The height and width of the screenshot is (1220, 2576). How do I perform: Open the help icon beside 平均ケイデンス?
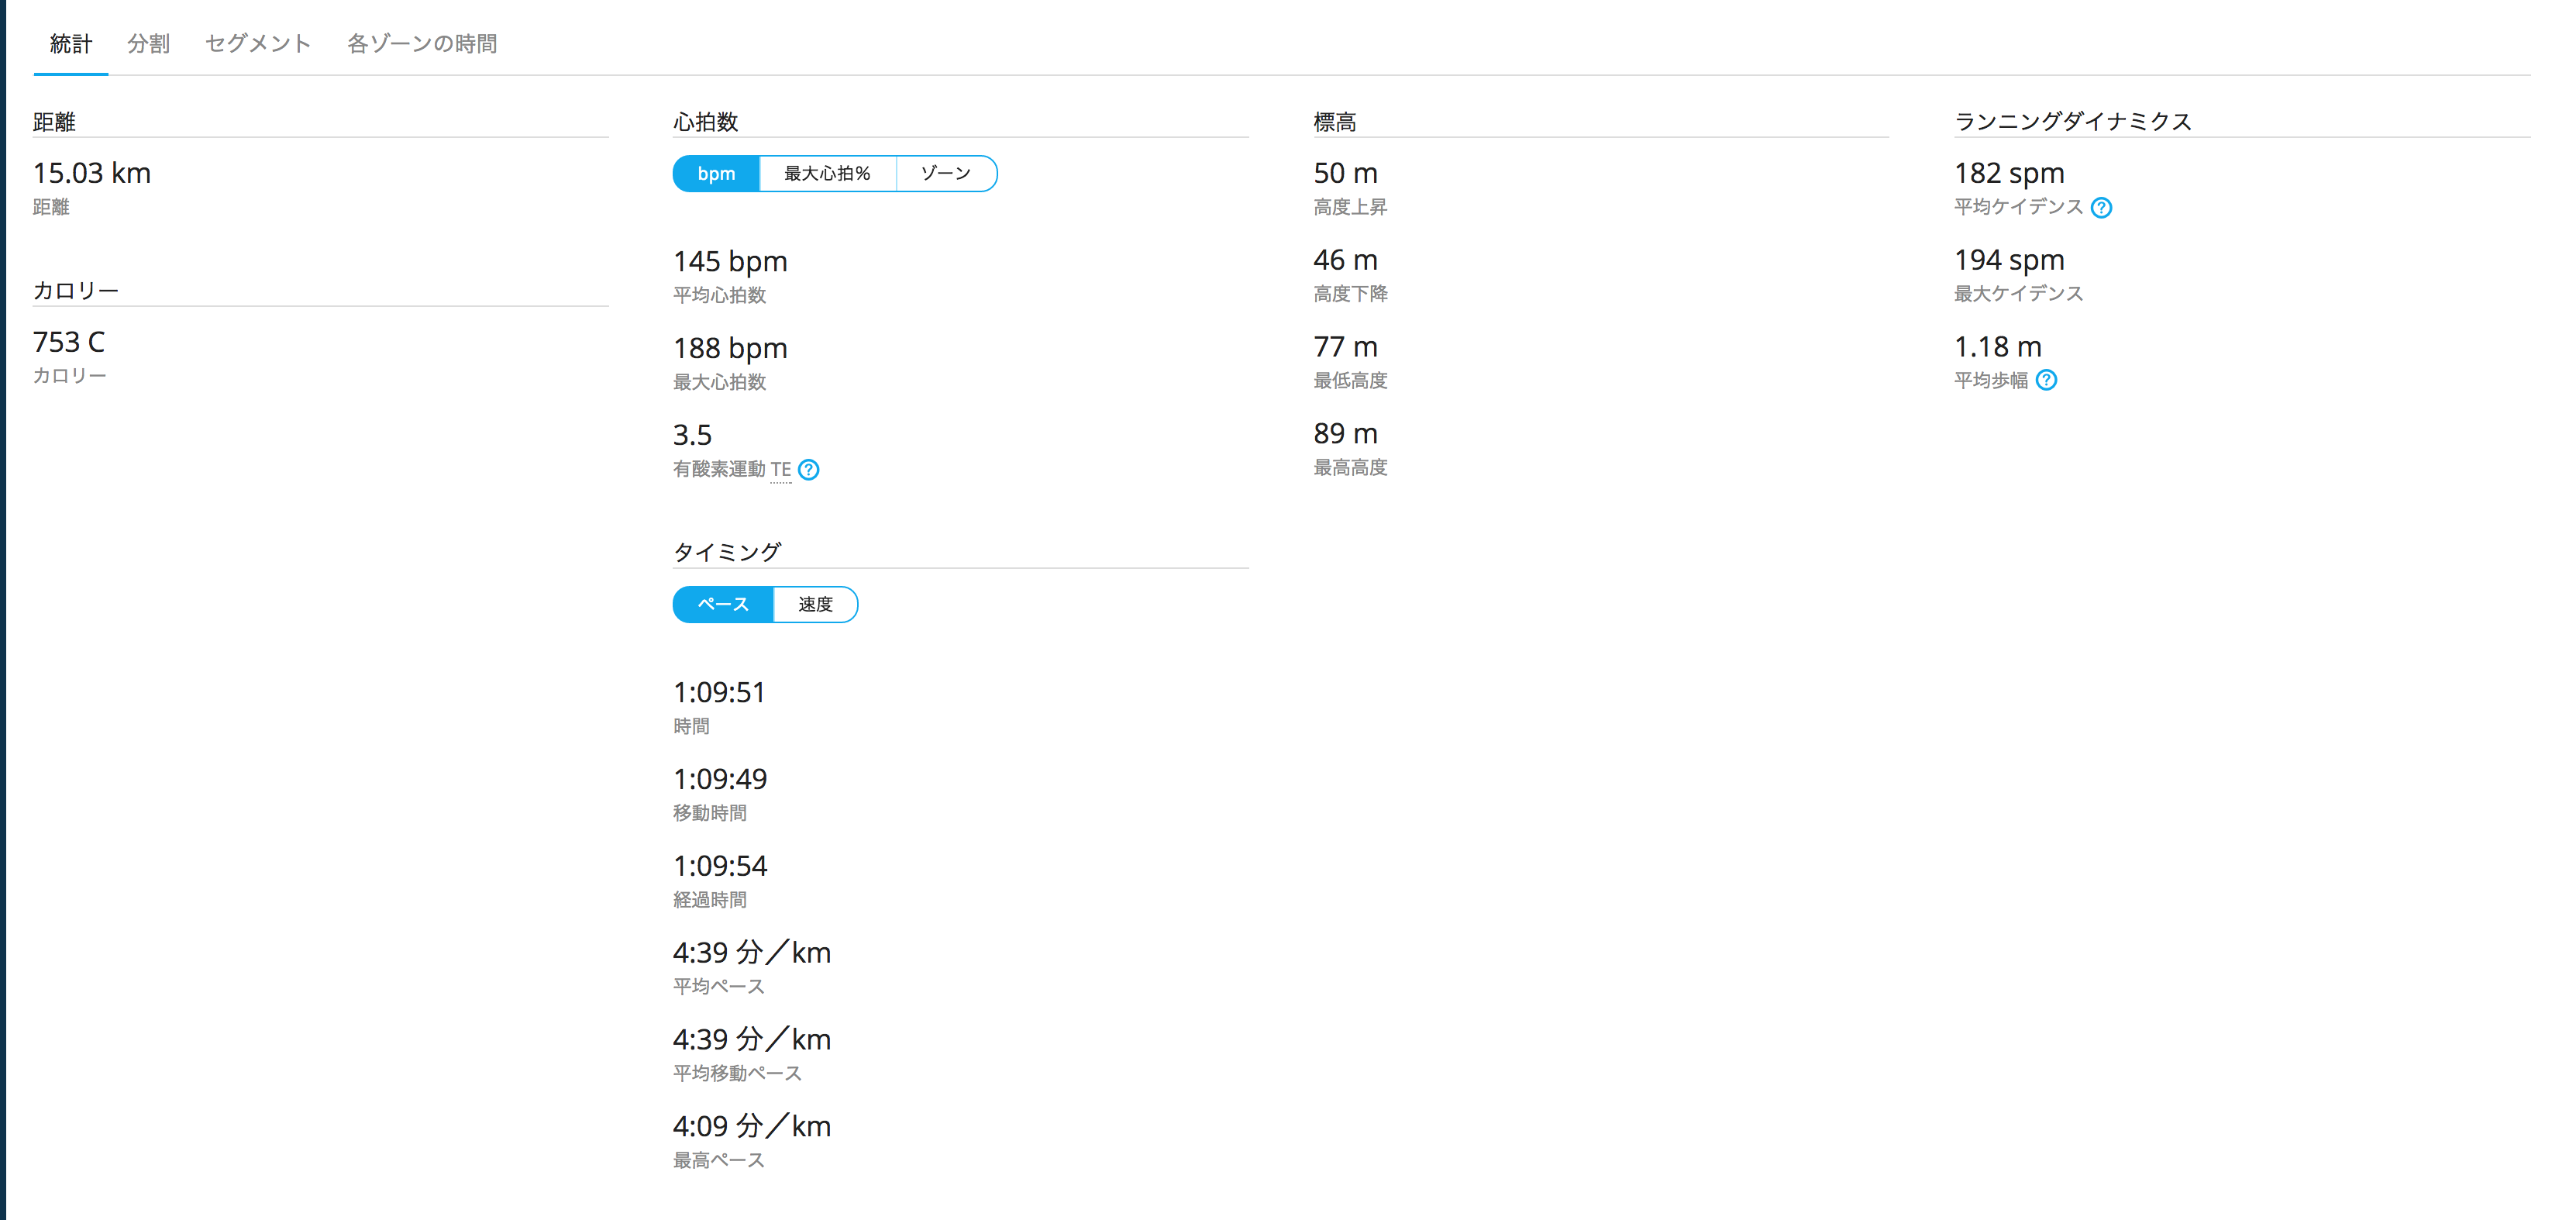tap(2101, 207)
